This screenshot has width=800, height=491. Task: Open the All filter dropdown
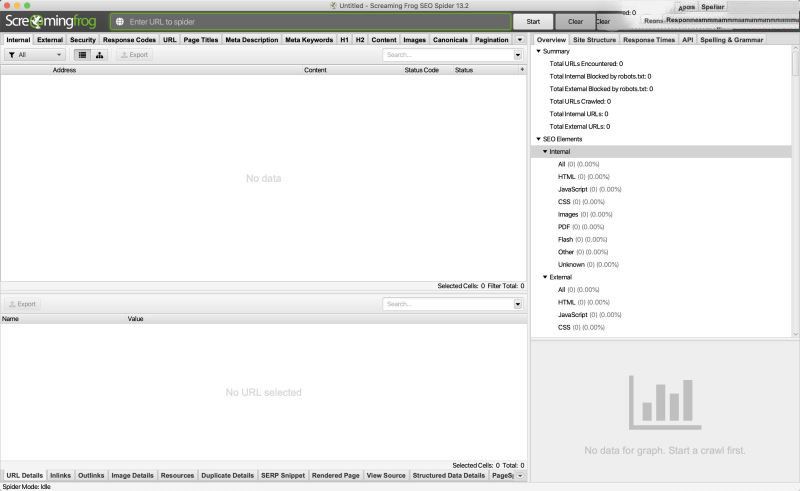(35, 55)
